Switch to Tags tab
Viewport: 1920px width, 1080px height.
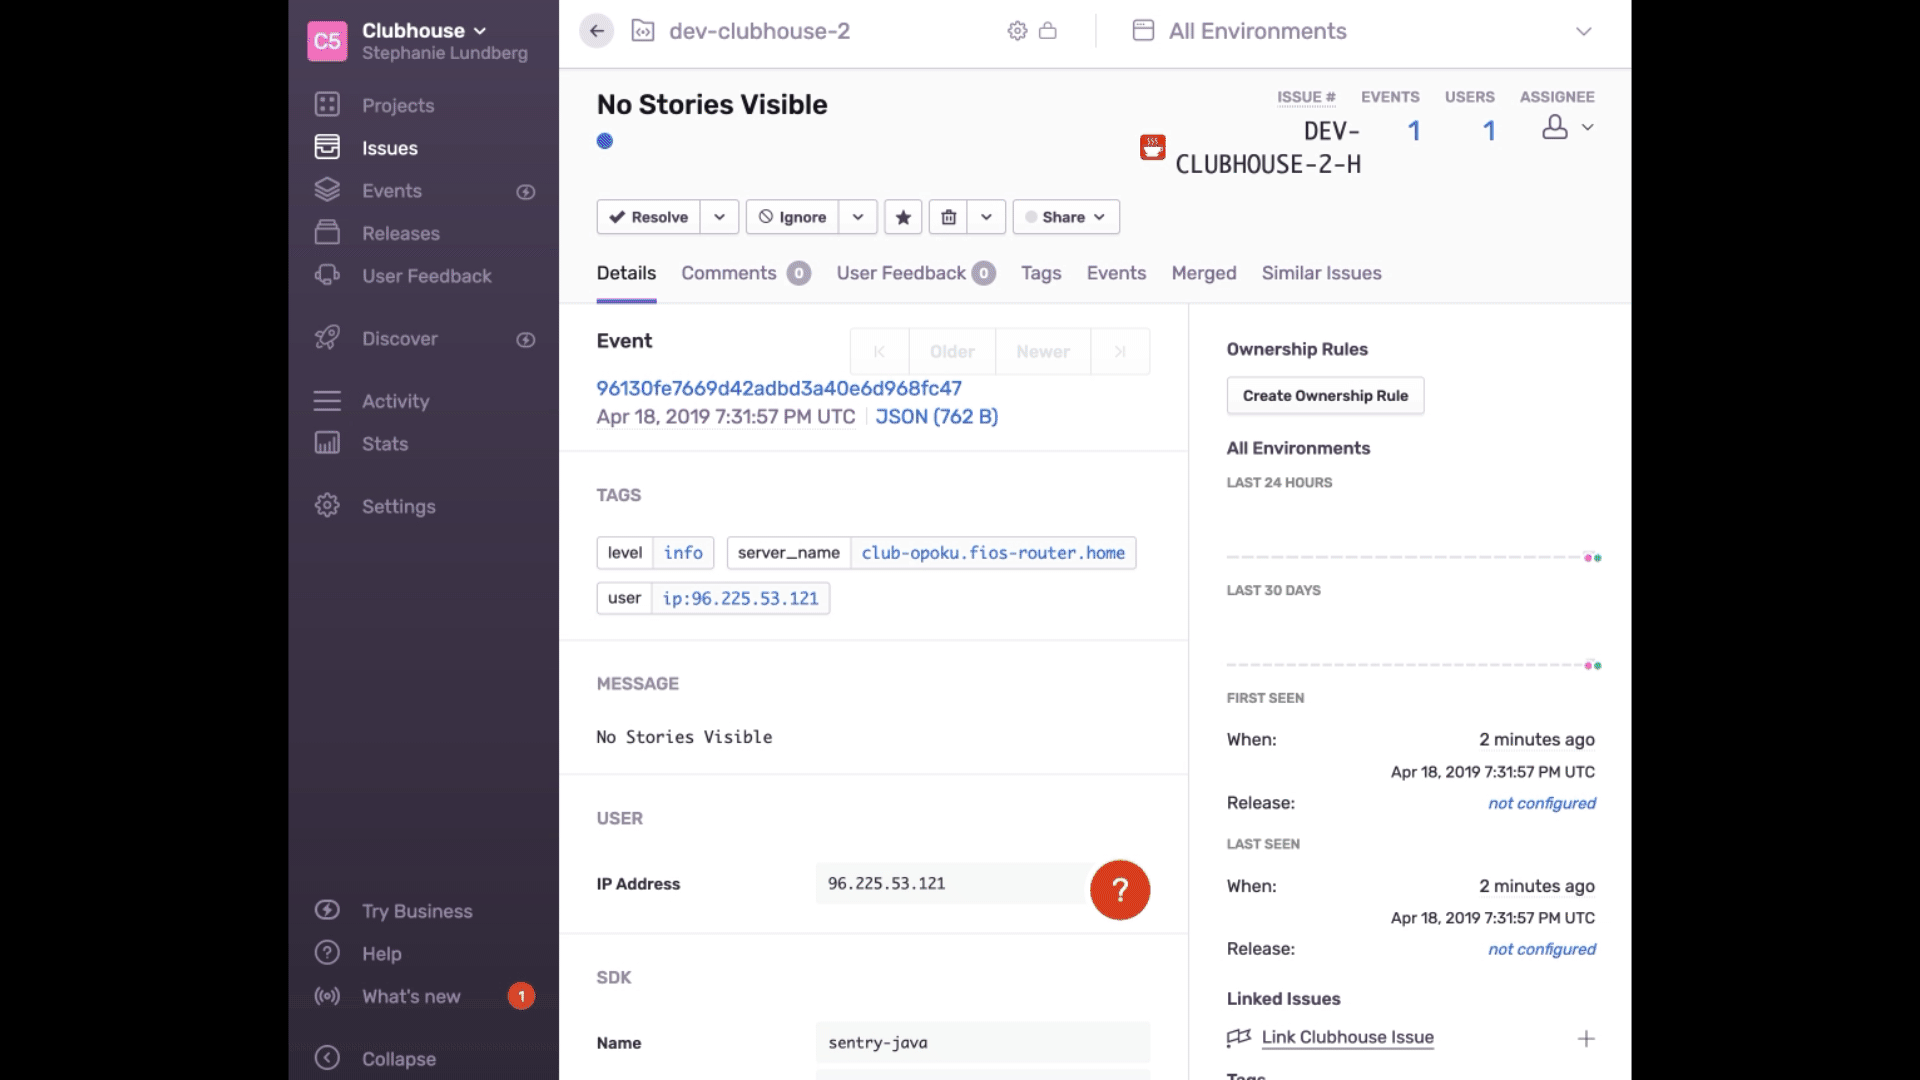1040,273
